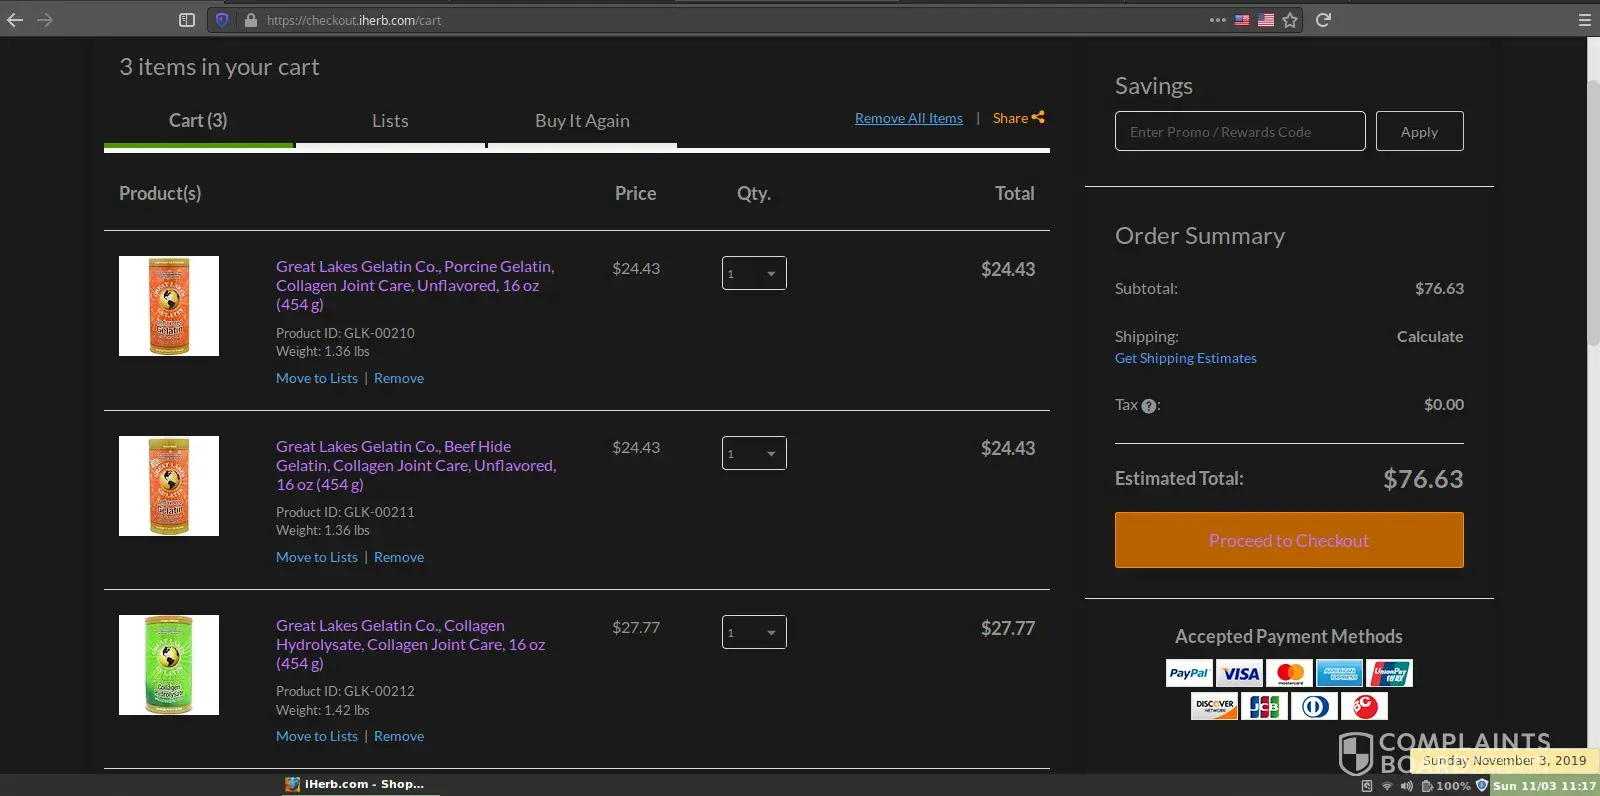Open the browser hamburger menu

coord(1584,20)
